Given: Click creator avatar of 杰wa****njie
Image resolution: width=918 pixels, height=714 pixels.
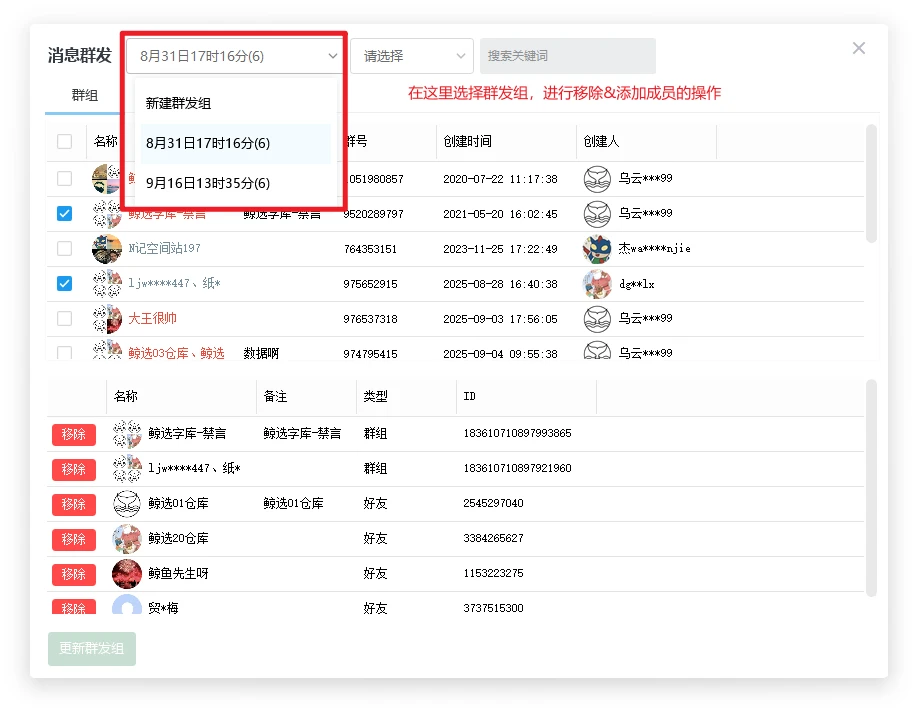Looking at the screenshot, I should pyautogui.click(x=597, y=249).
